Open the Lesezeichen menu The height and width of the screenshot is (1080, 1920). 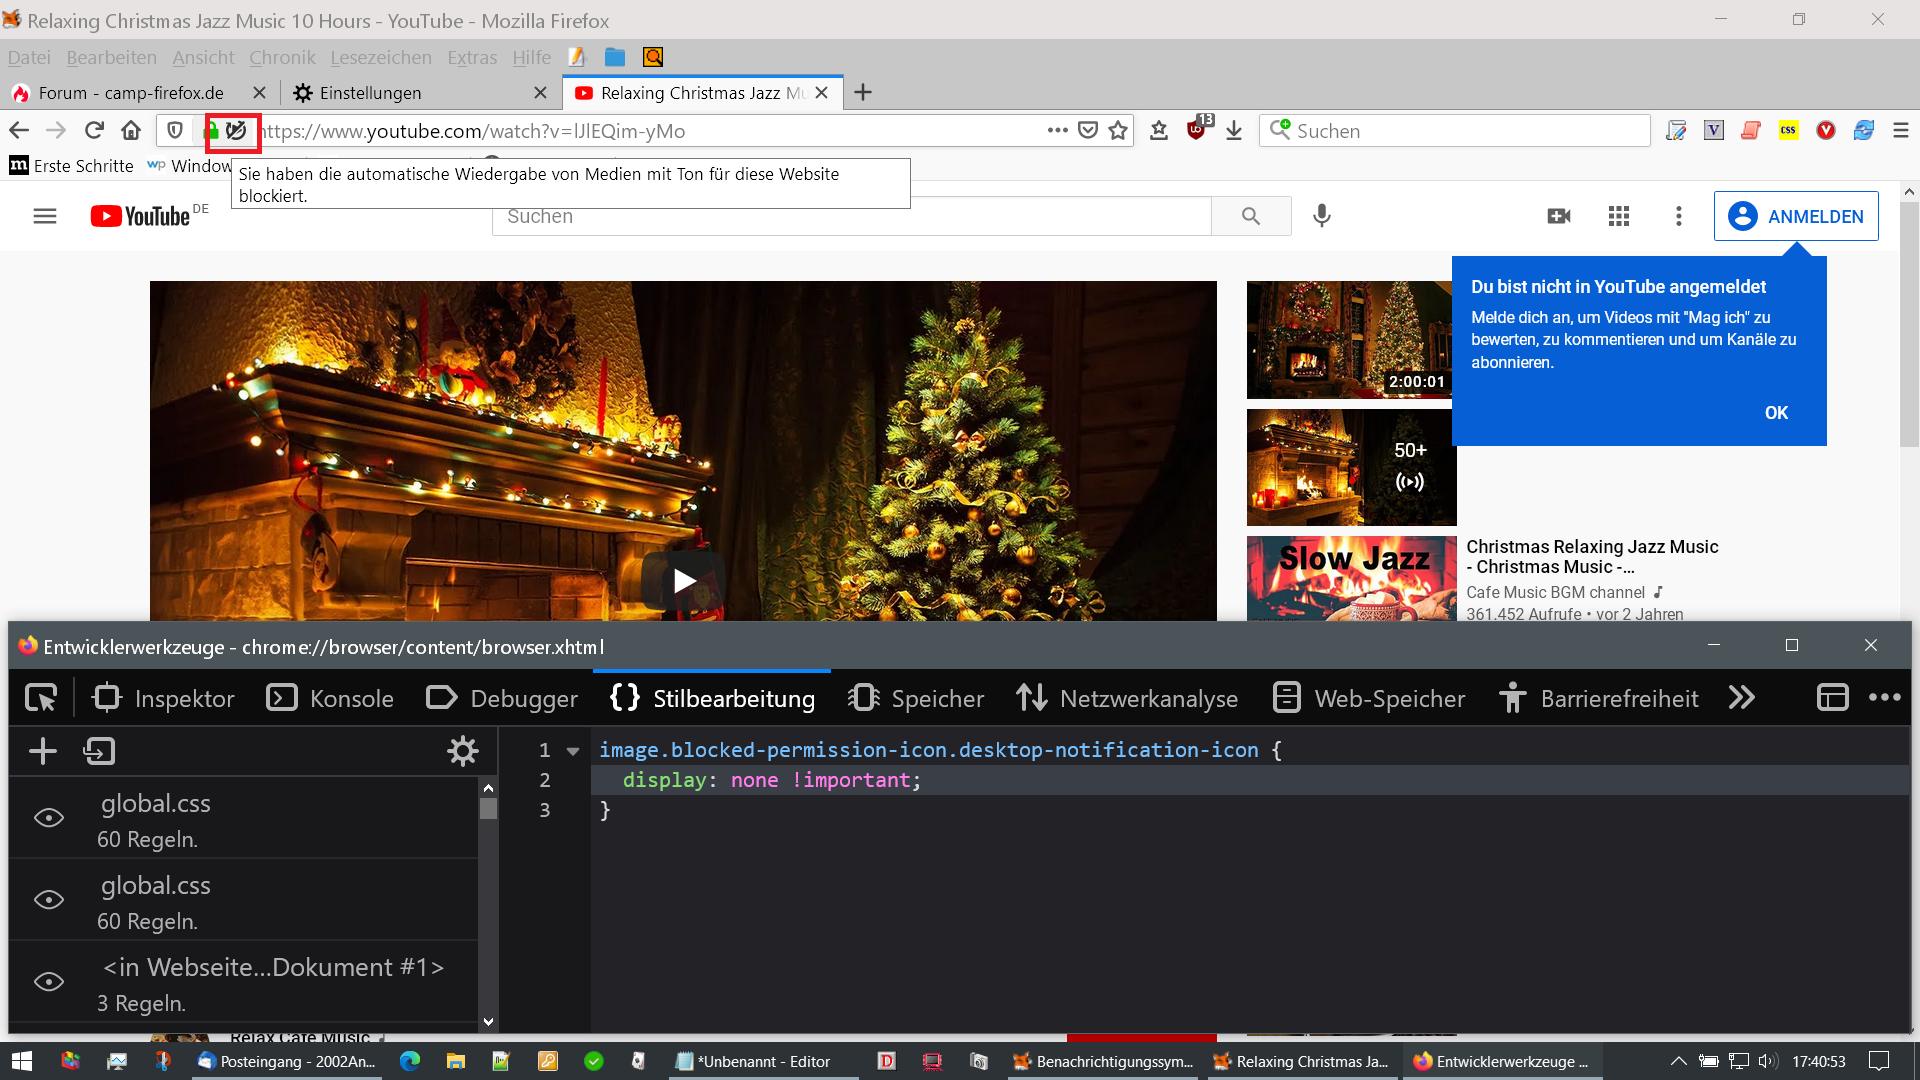tap(380, 58)
